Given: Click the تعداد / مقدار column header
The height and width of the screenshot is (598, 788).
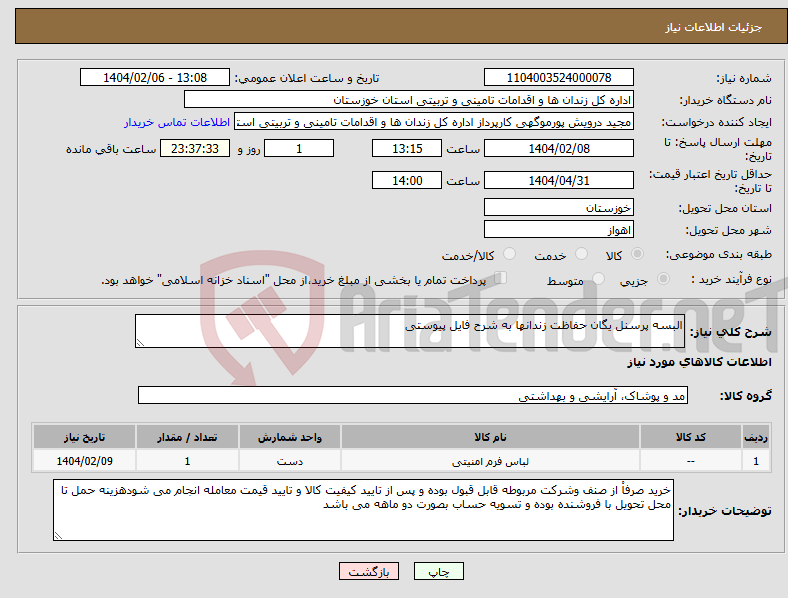Looking at the screenshot, I should 187,437.
